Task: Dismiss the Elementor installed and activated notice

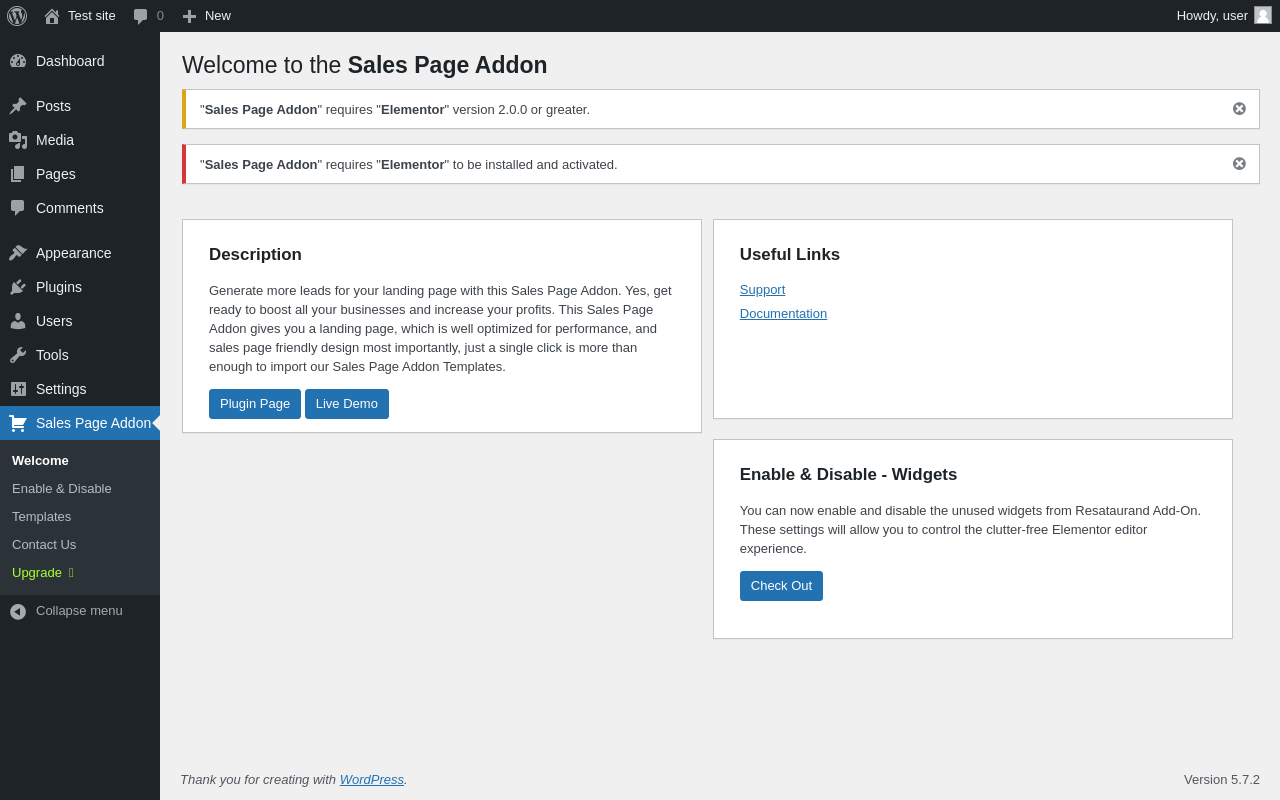Action: coord(1239,163)
